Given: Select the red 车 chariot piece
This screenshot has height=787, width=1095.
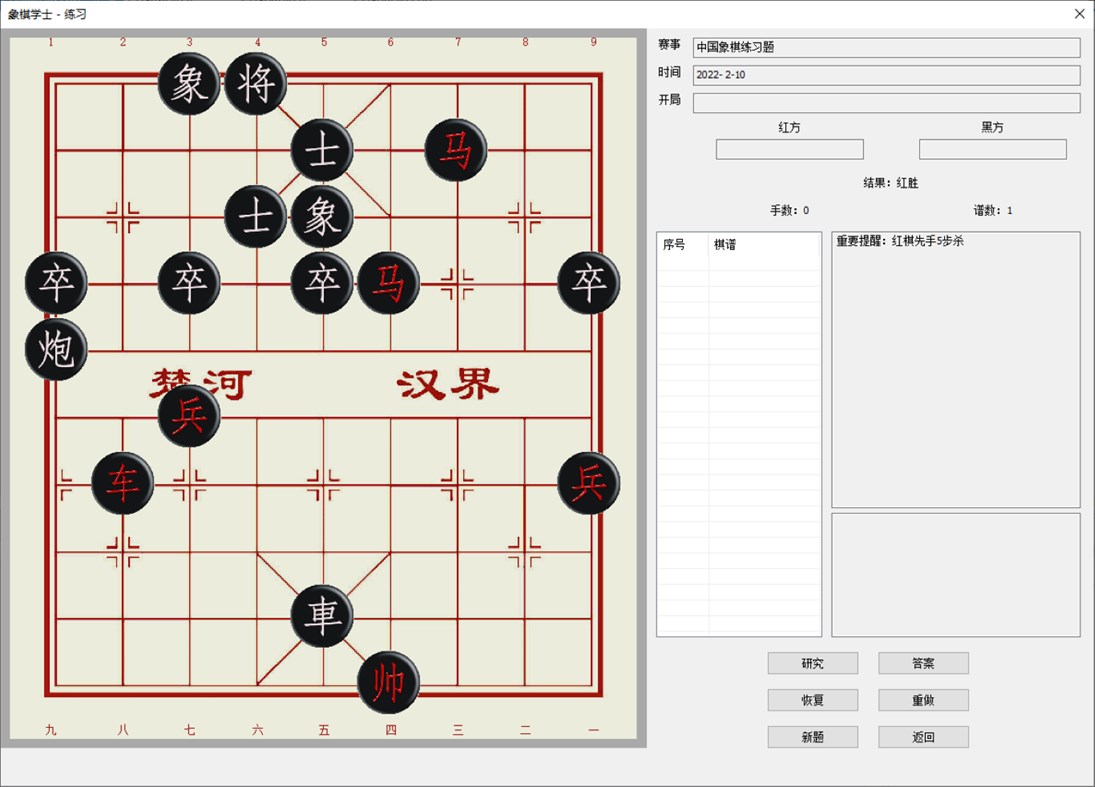Looking at the screenshot, I should [x=121, y=484].
